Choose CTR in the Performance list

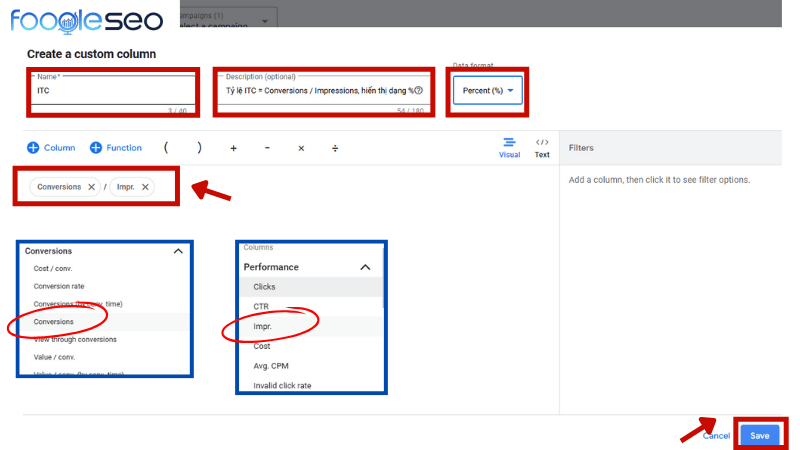(261, 306)
